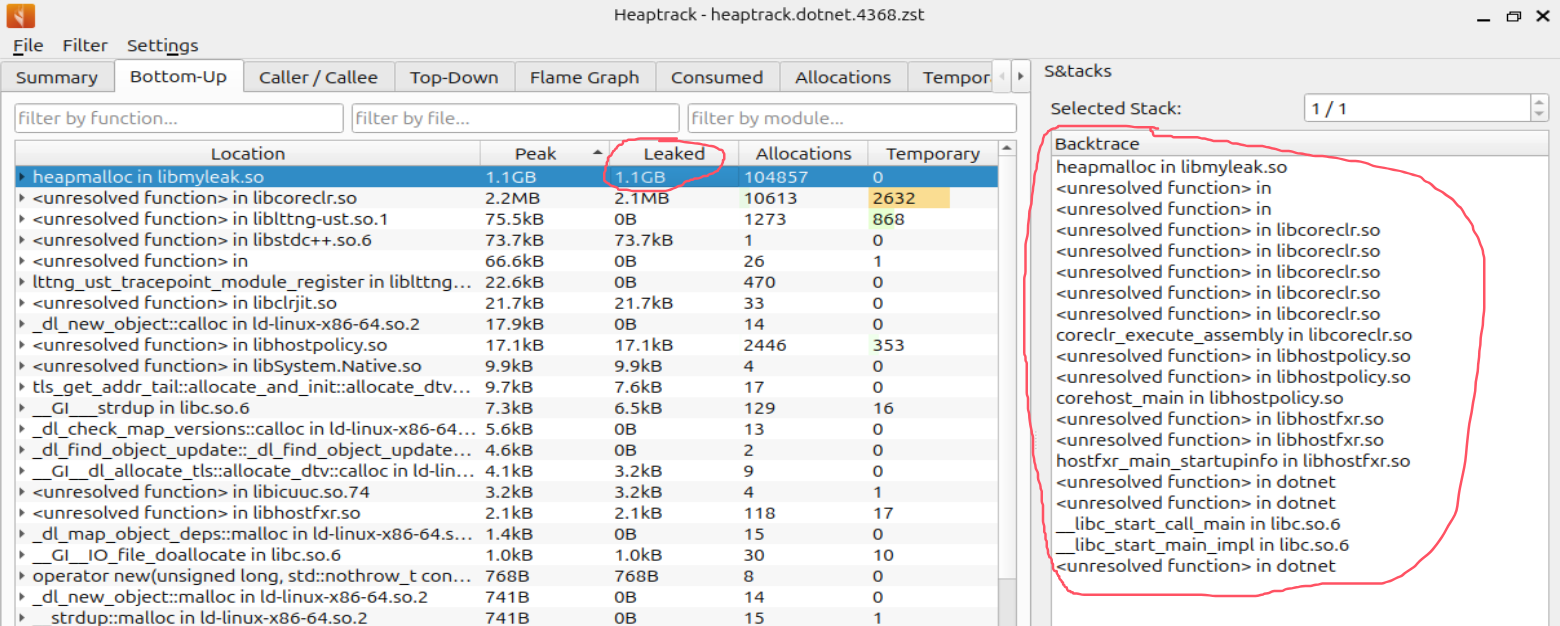This screenshot has width=1560, height=626.
Task: Open the Settings menu
Action: tap(162, 45)
